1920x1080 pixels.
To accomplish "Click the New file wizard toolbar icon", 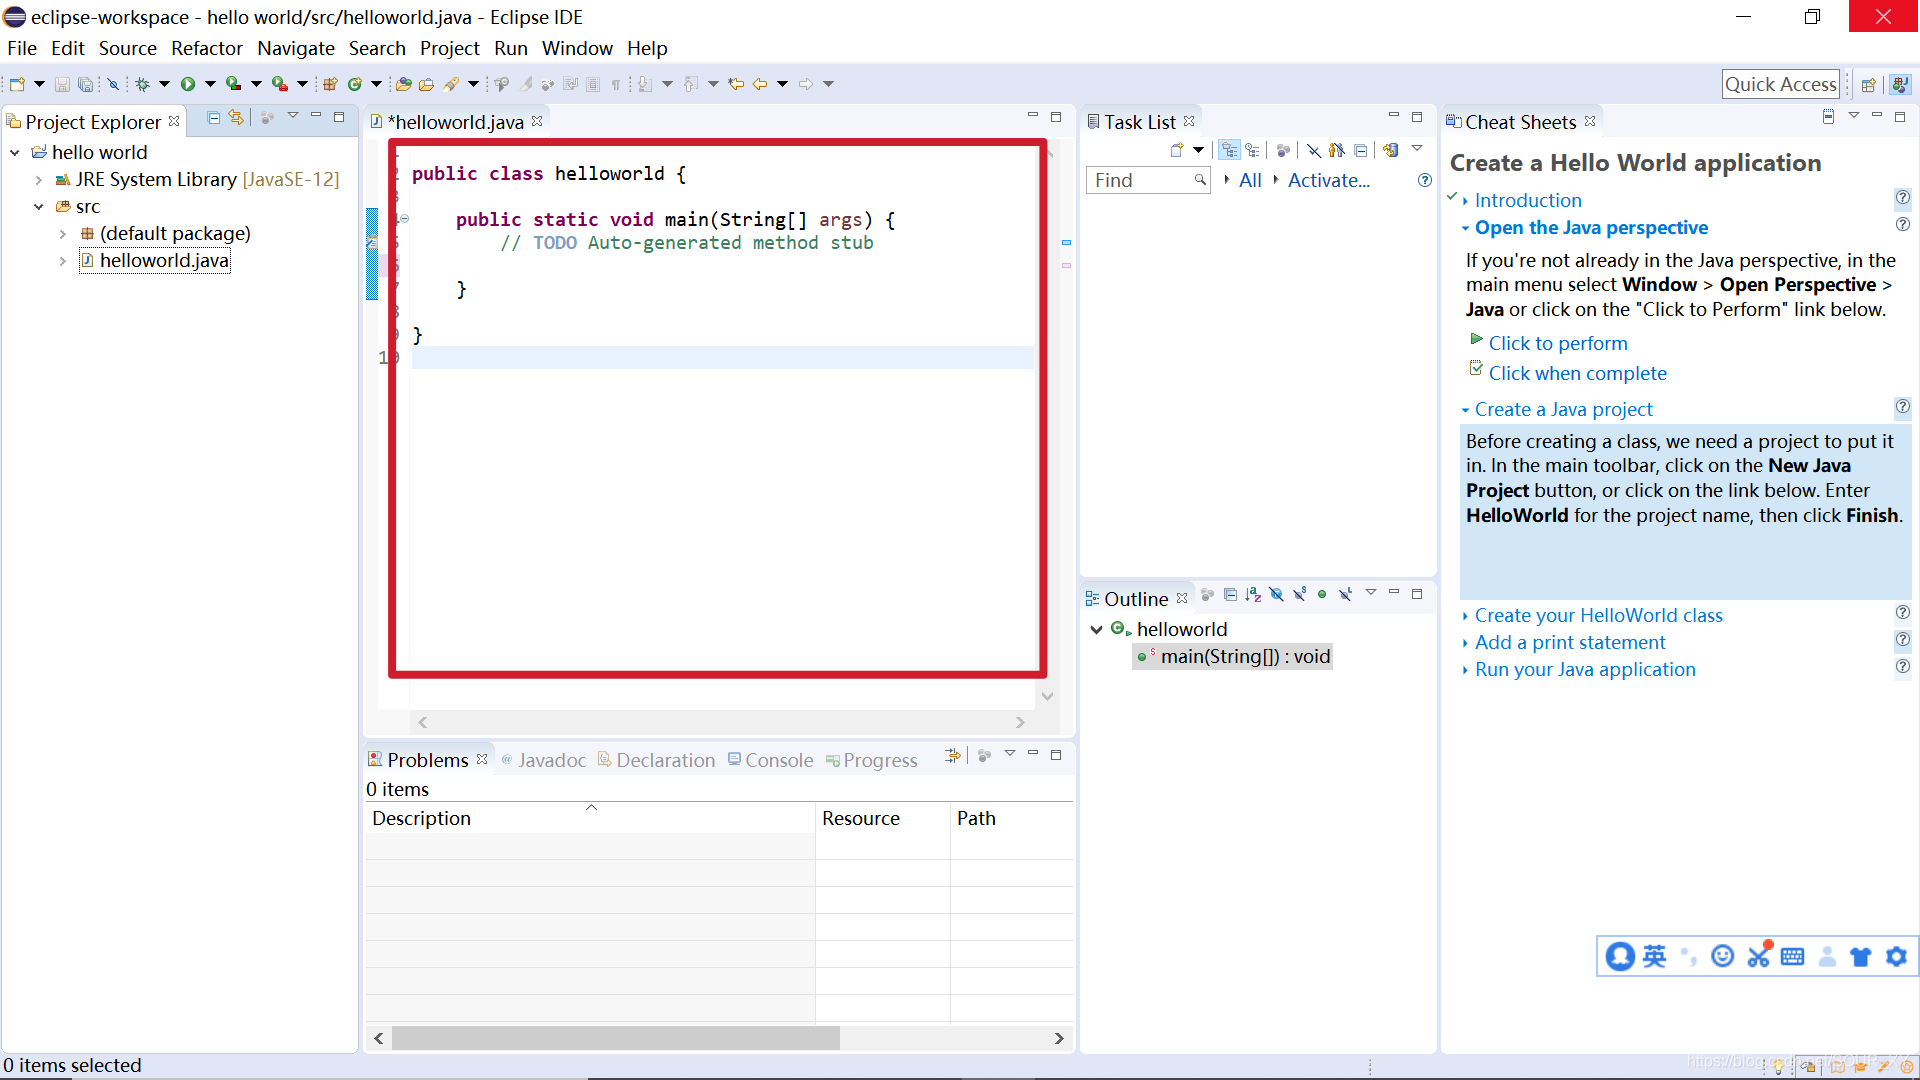I will pos(17,84).
